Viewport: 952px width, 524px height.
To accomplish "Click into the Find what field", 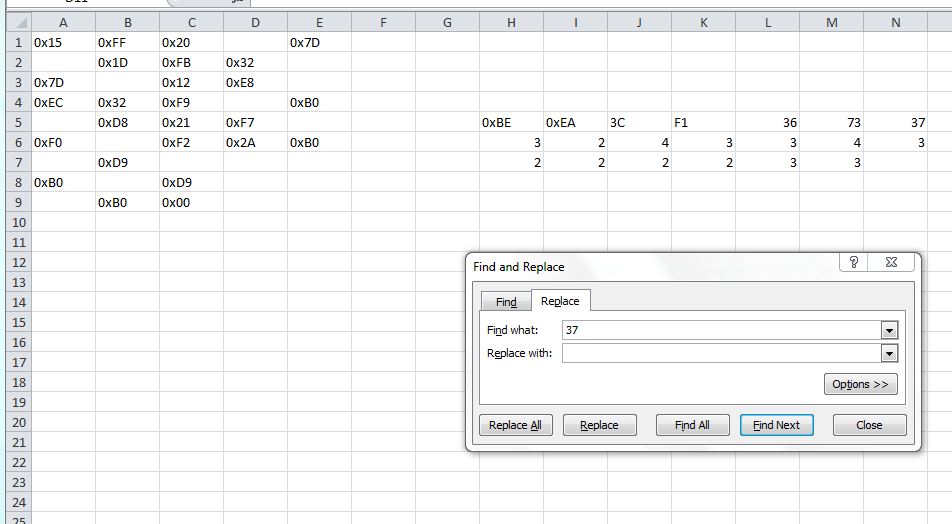I will 722,330.
